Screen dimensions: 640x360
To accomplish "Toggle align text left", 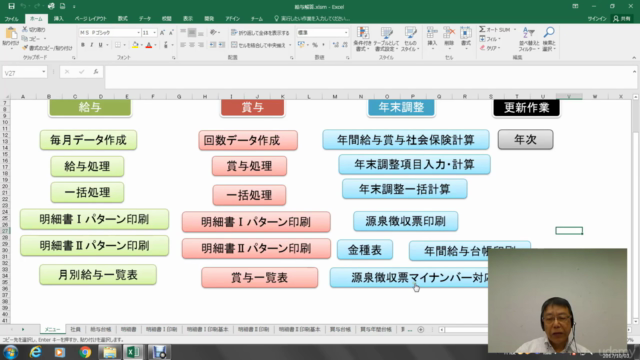I will 183,45.
